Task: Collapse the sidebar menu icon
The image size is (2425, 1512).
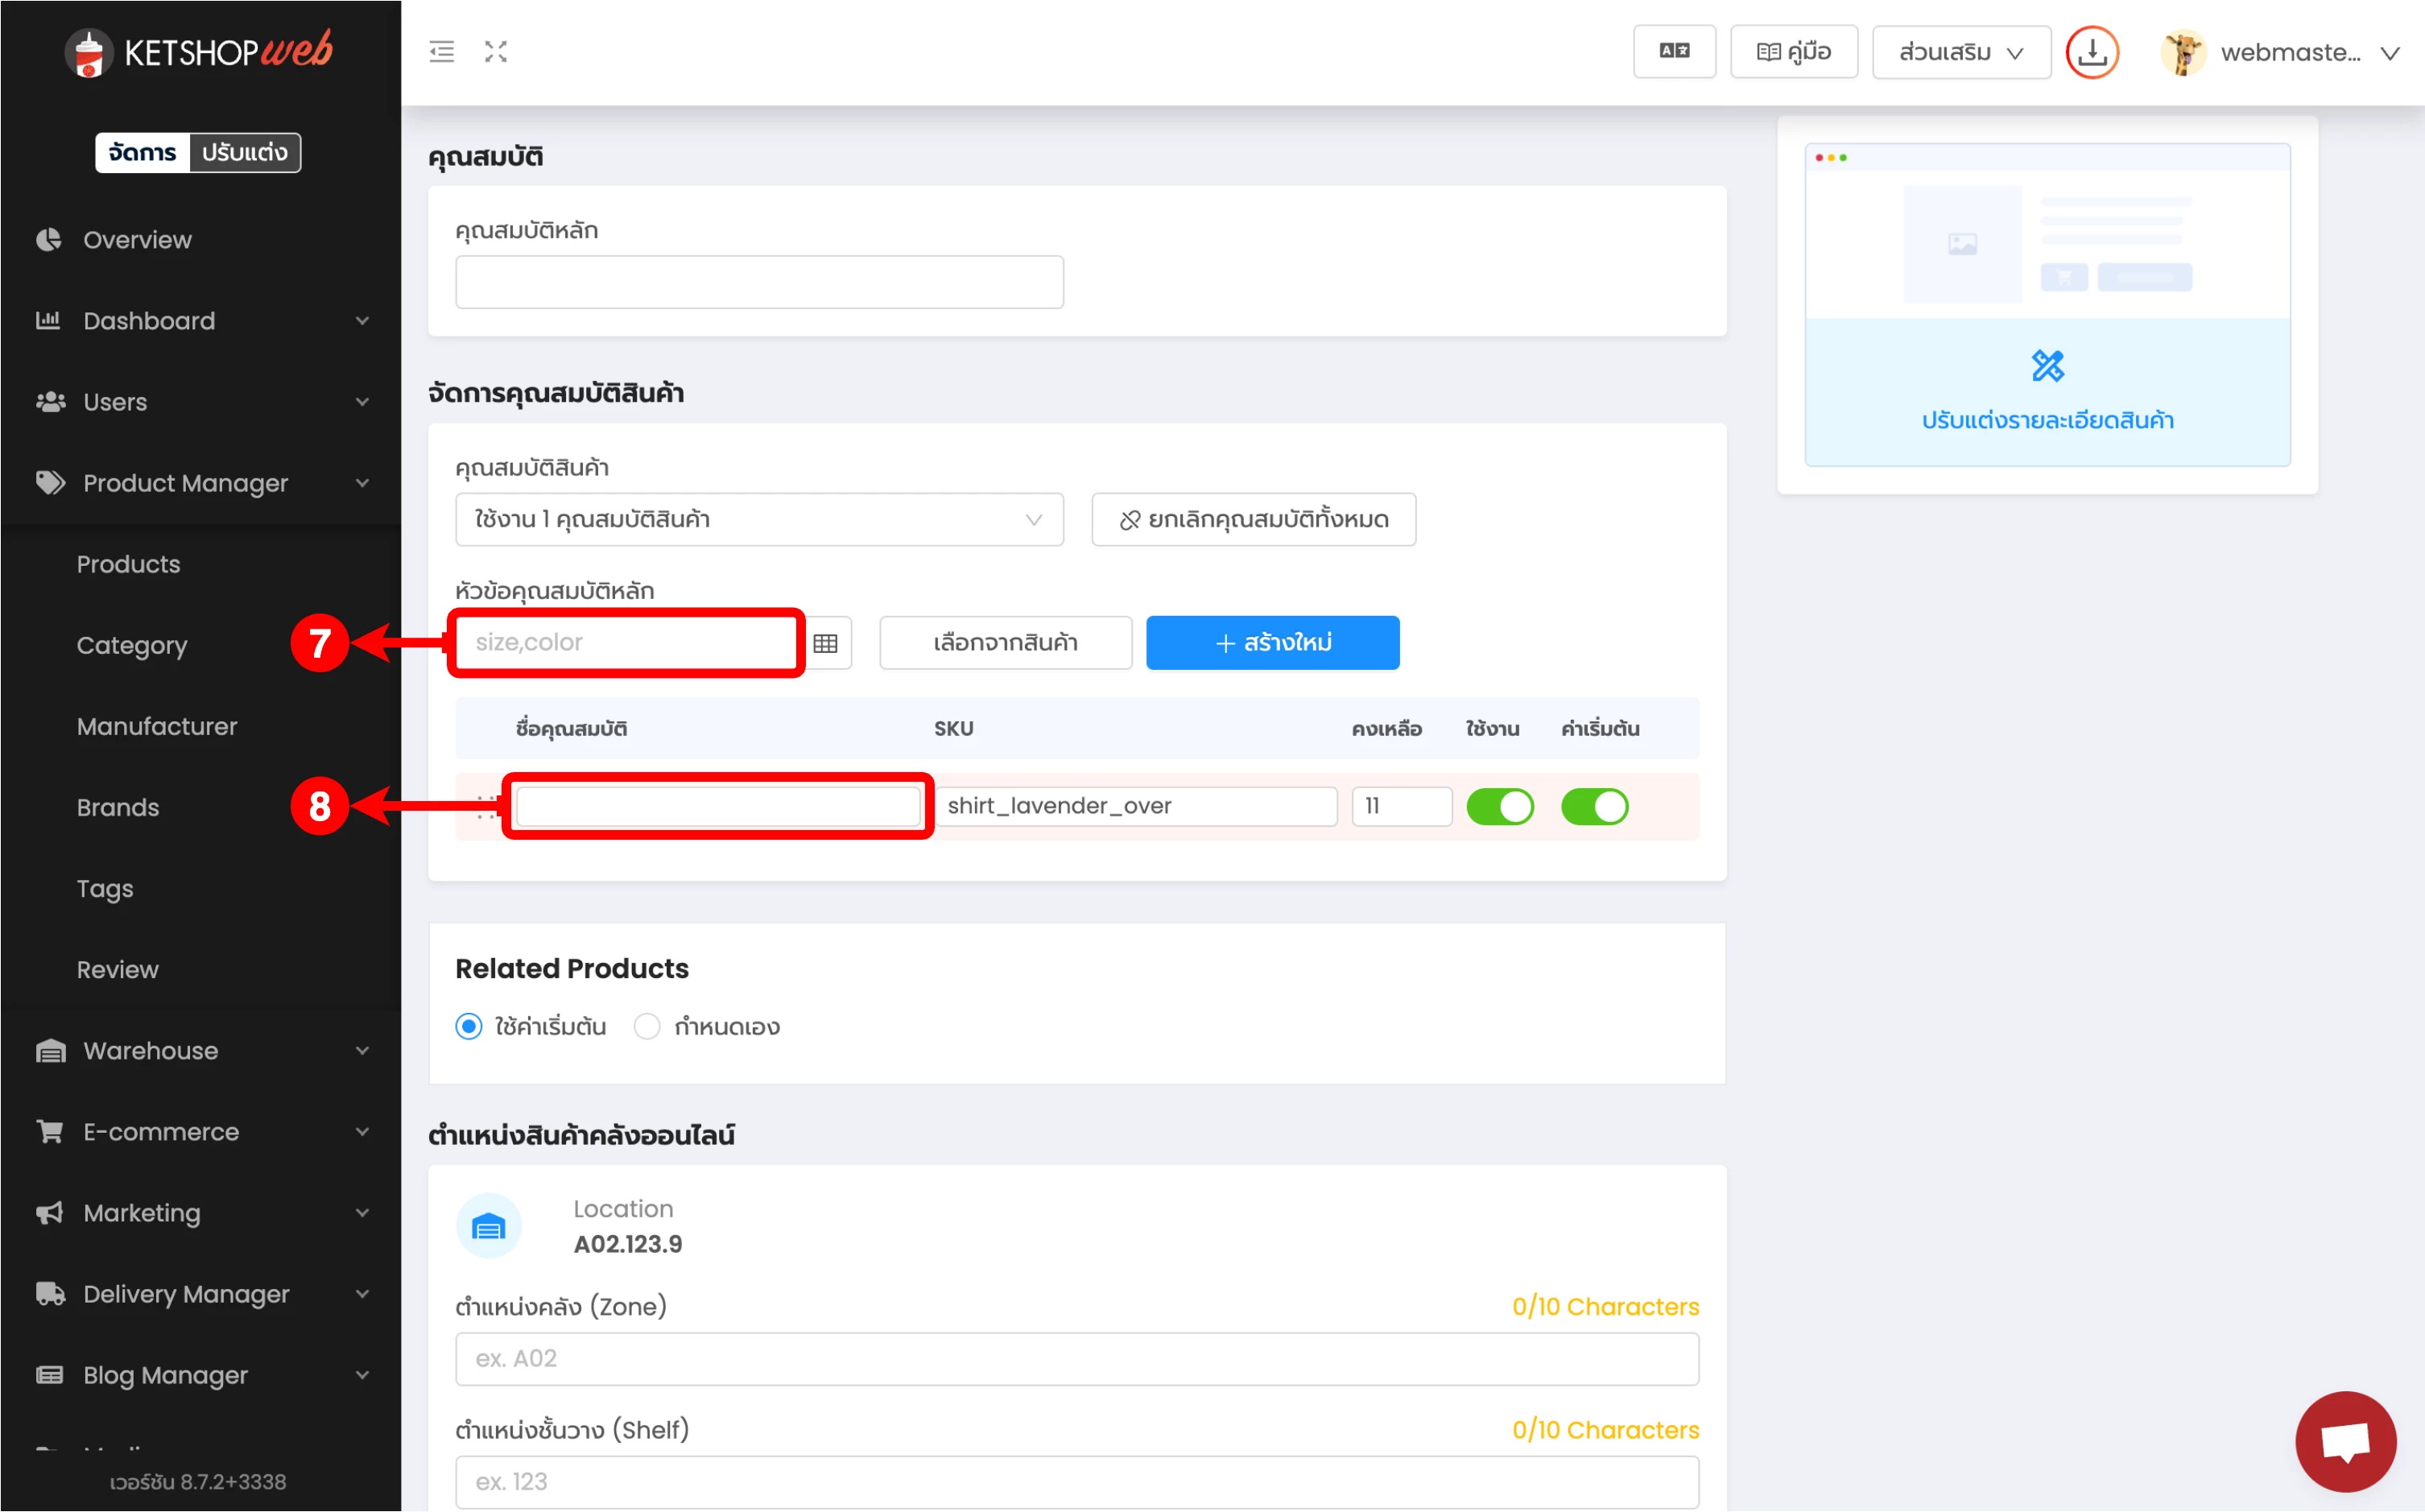Action: click(441, 52)
